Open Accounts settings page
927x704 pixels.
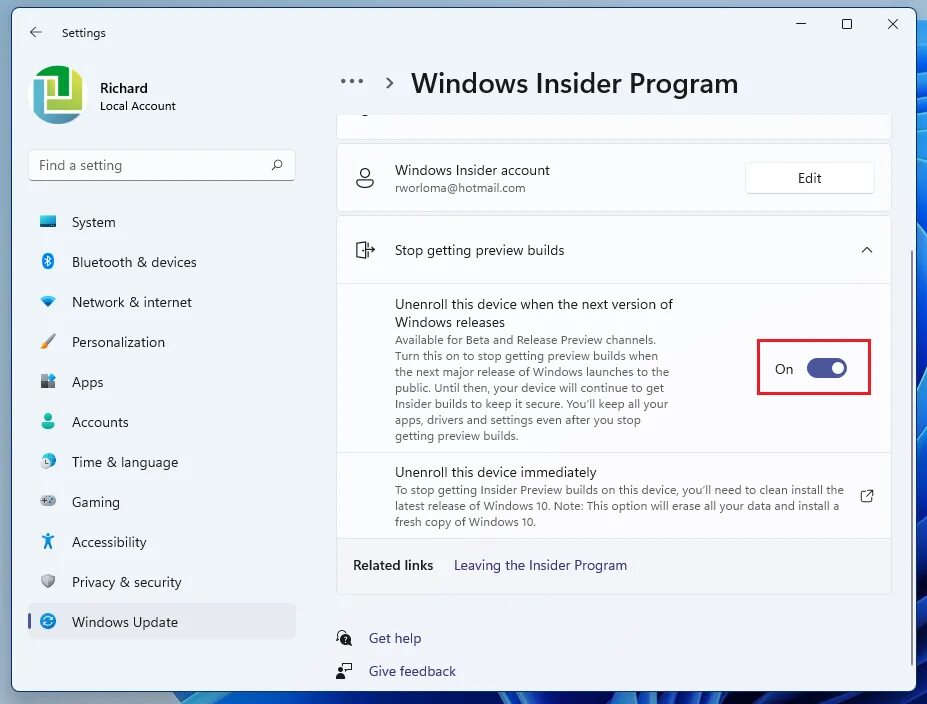[98, 422]
